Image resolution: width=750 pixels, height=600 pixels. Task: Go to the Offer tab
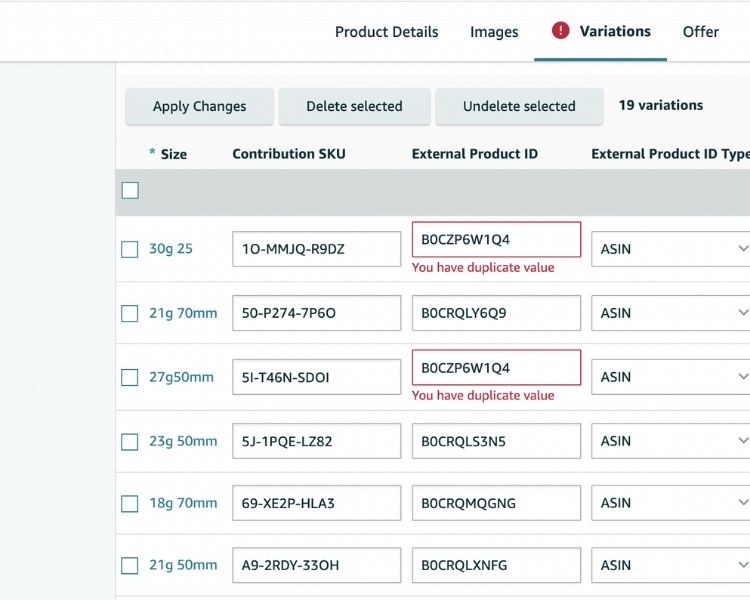tap(700, 32)
